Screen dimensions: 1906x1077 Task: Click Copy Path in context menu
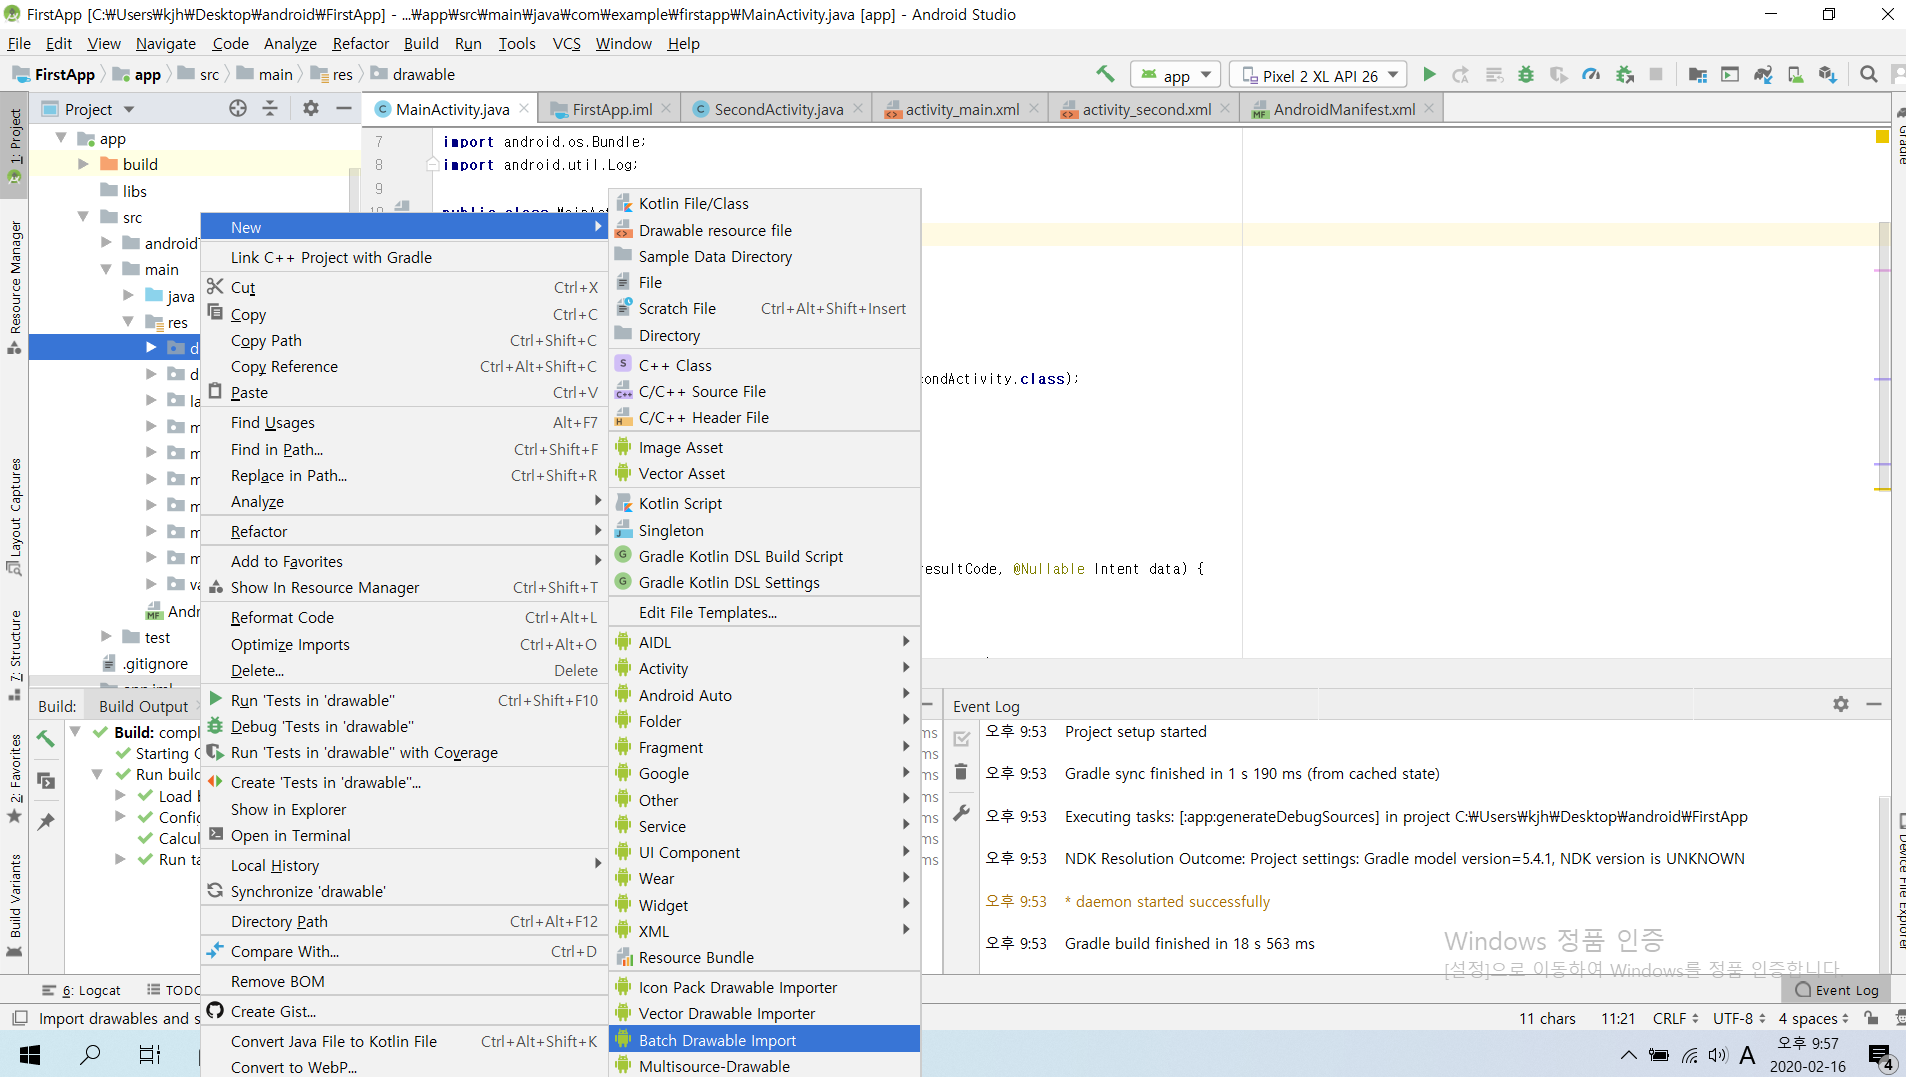(x=404, y=340)
